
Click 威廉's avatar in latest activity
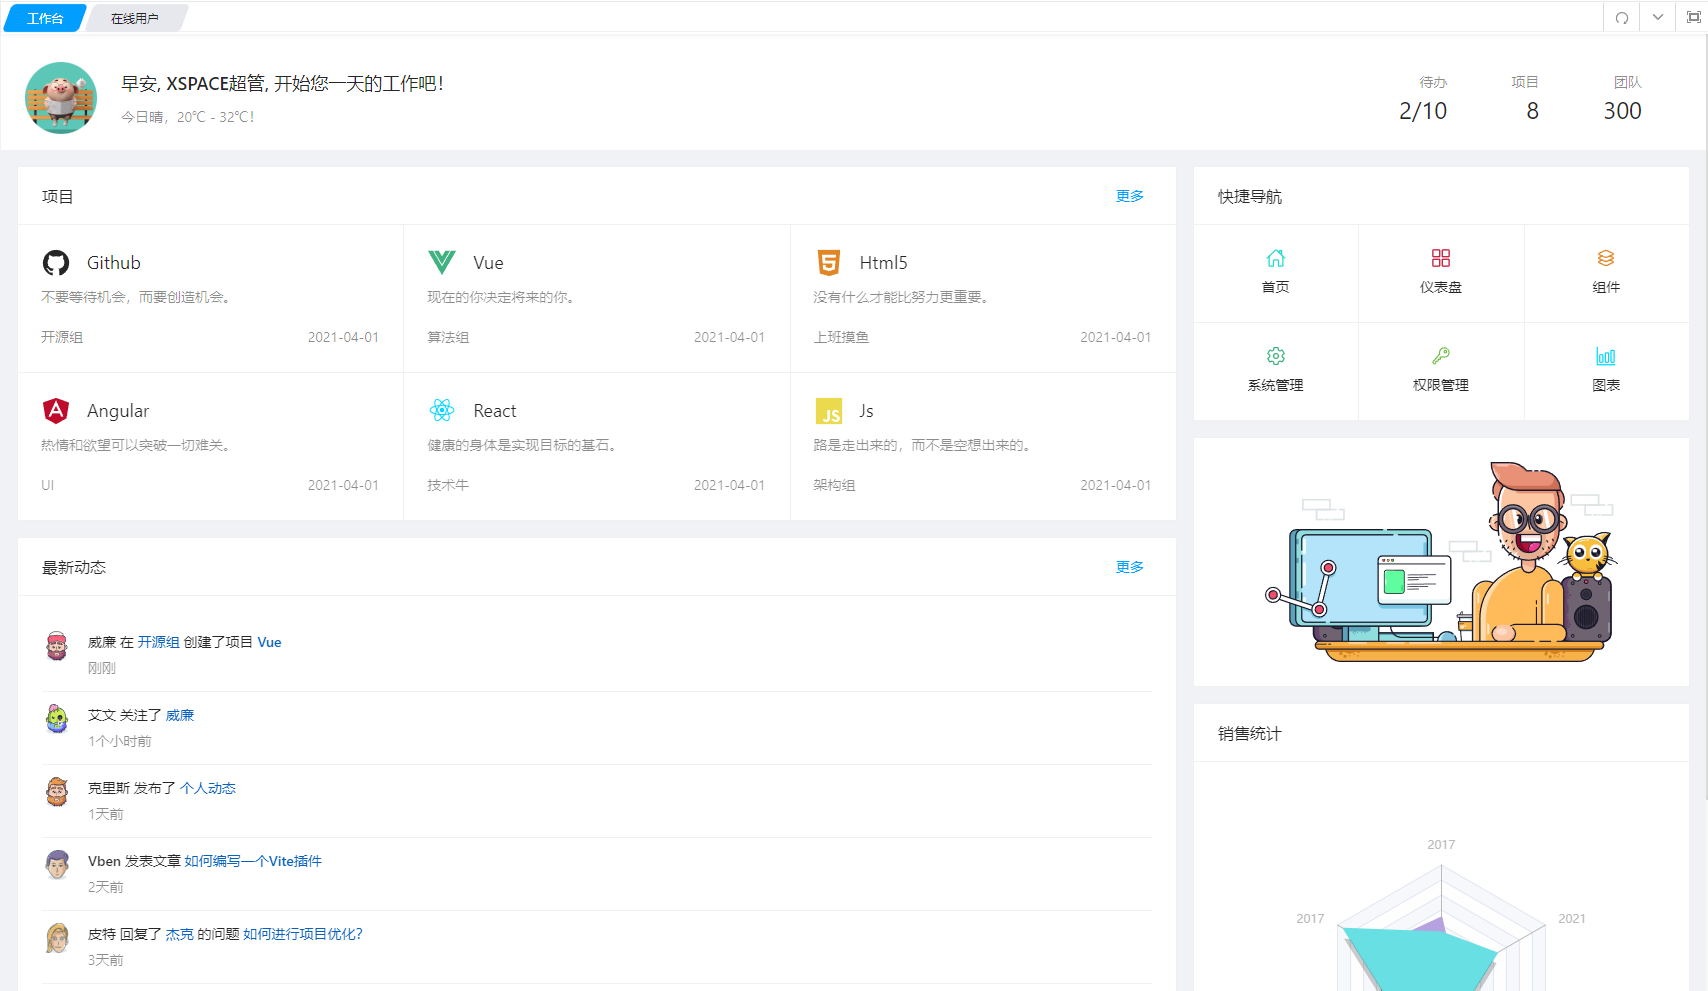[x=57, y=646]
